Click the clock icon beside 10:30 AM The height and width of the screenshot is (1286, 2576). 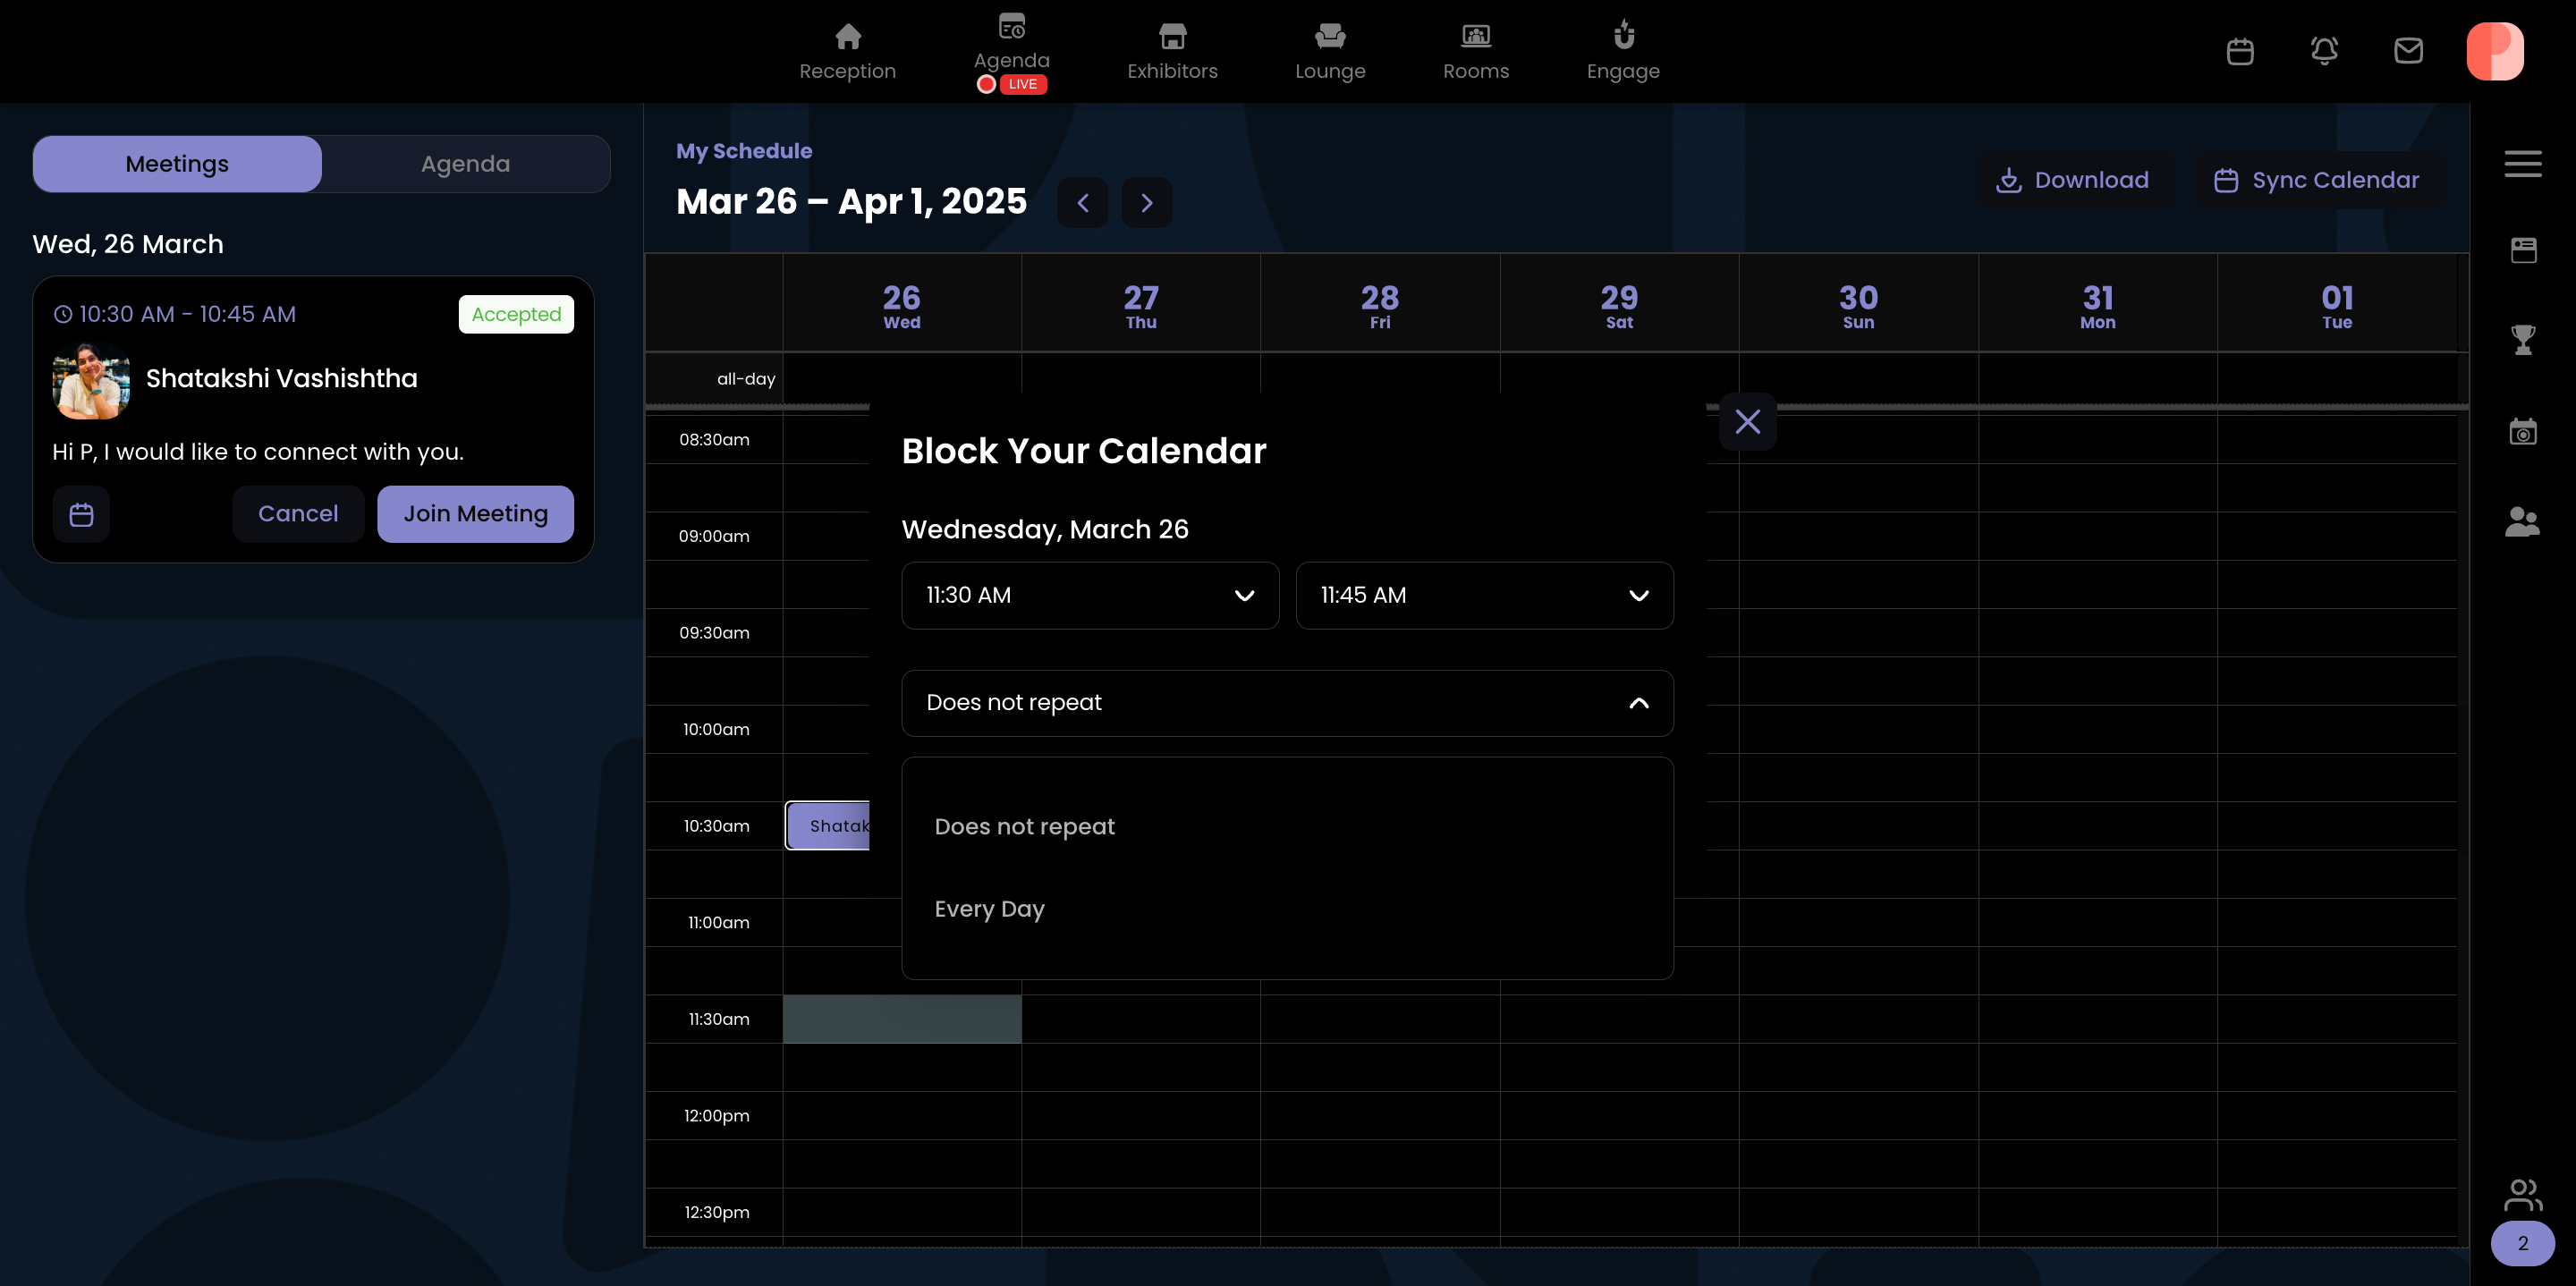62,314
